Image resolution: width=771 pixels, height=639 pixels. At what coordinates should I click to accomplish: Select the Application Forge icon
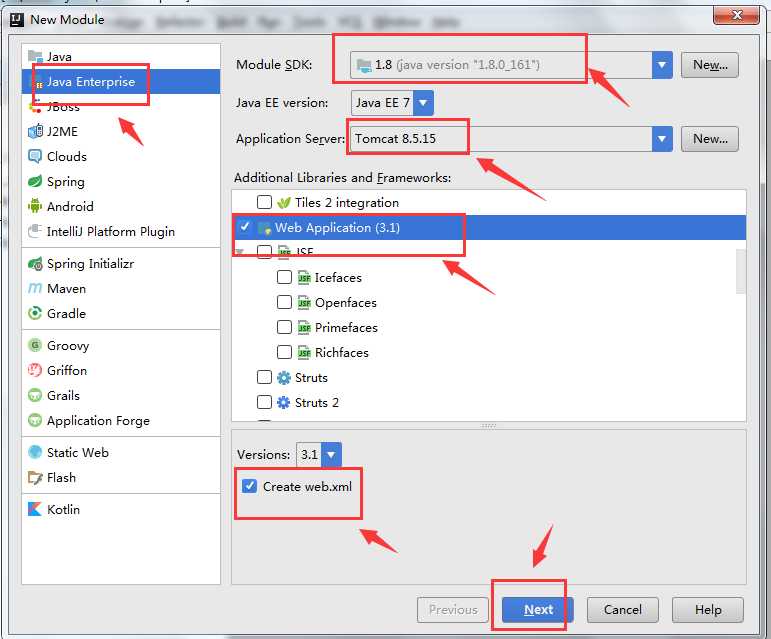click(35, 420)
